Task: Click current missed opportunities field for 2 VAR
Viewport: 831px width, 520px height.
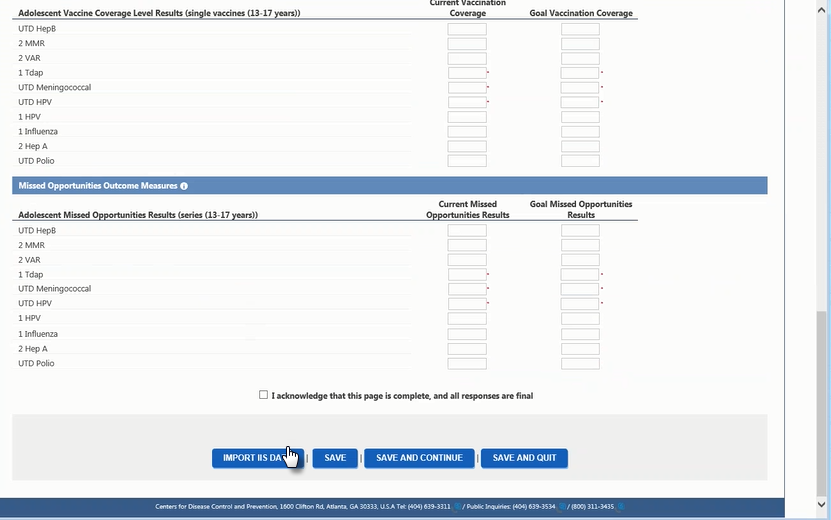Action: click(467, 260)
